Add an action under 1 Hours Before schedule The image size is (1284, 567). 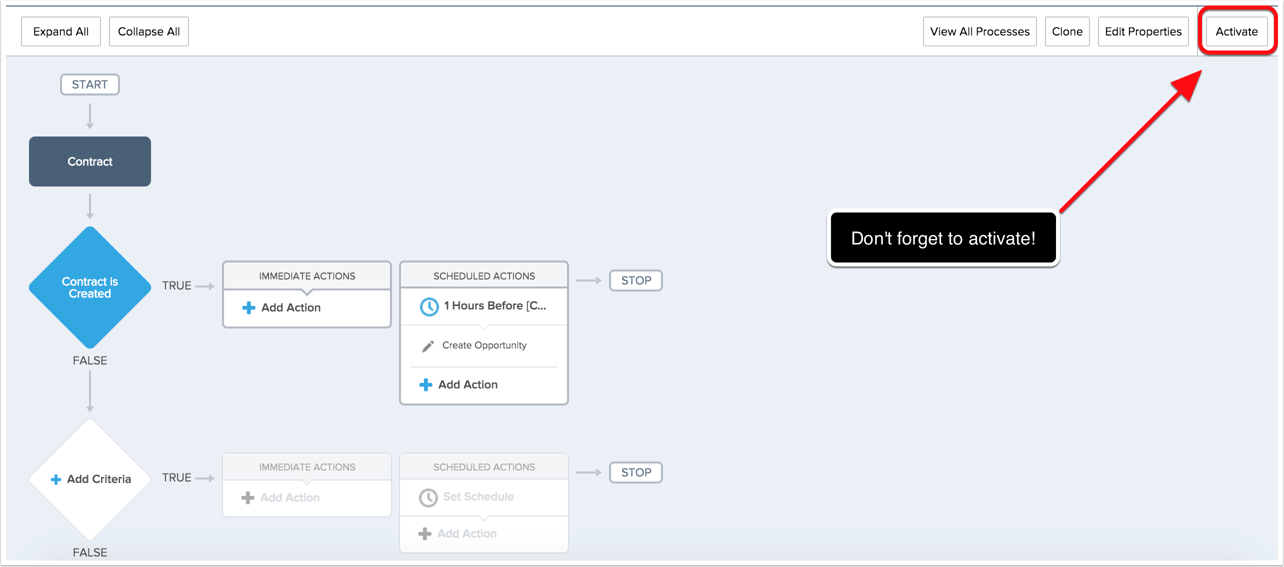(468, 385)
